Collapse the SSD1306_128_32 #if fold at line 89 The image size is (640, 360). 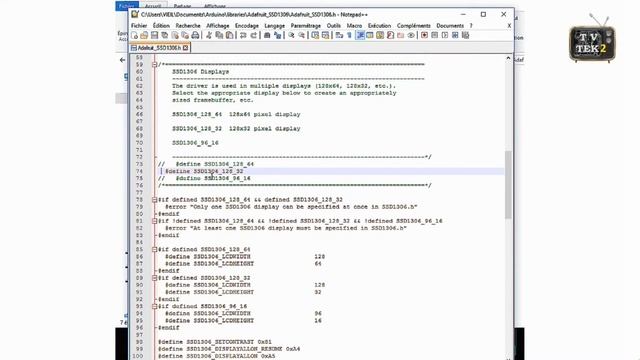pyautogui.click(x=154, y=278)
